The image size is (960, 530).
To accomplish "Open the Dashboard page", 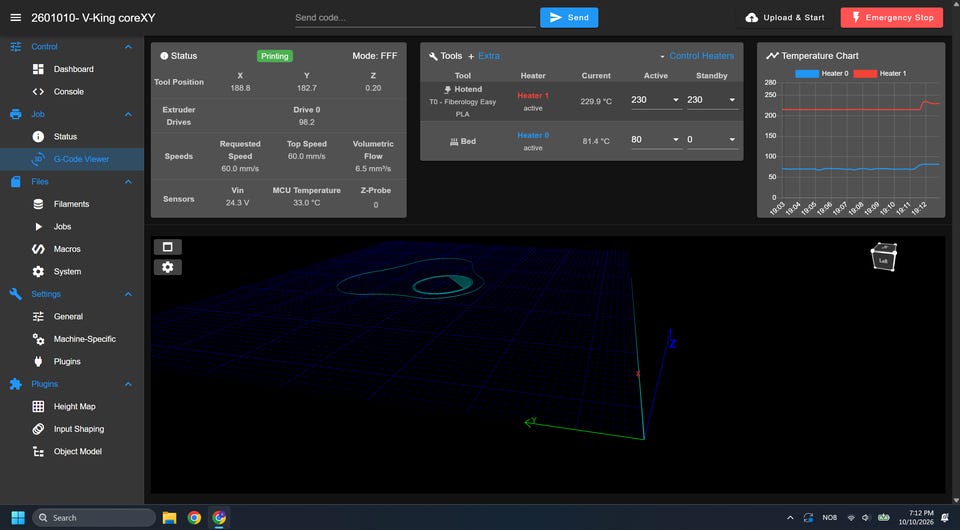I will (72, 69).
